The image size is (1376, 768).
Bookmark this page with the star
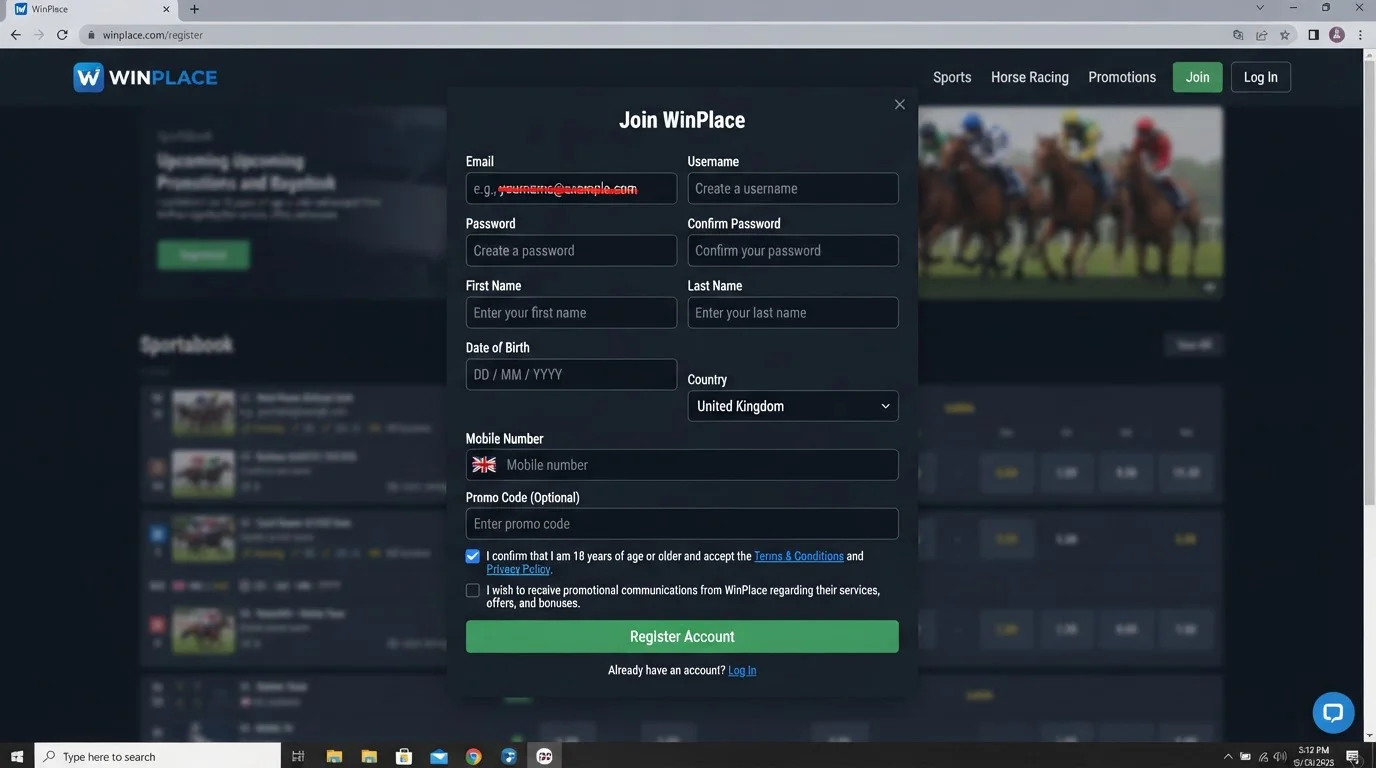[1285, 35]
